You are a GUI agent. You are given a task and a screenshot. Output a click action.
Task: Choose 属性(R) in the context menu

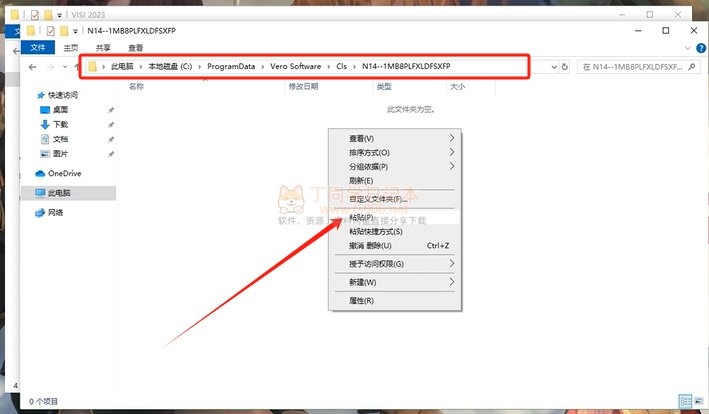coord(395,301)
